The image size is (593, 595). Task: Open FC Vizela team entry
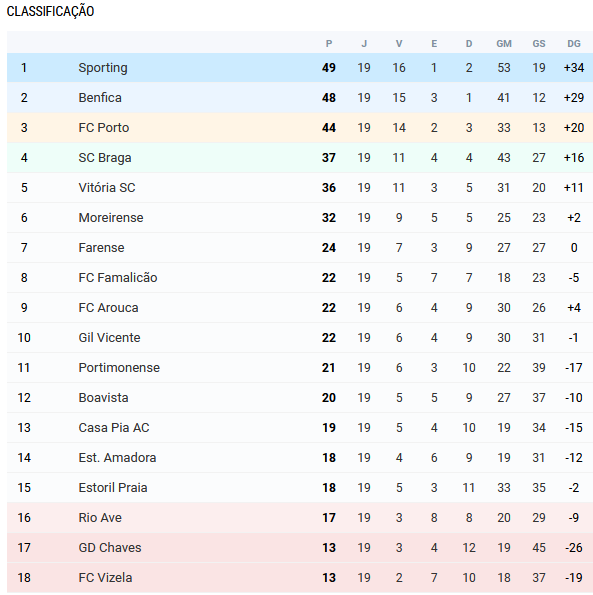pyautogui.click(x=105, y=577)
